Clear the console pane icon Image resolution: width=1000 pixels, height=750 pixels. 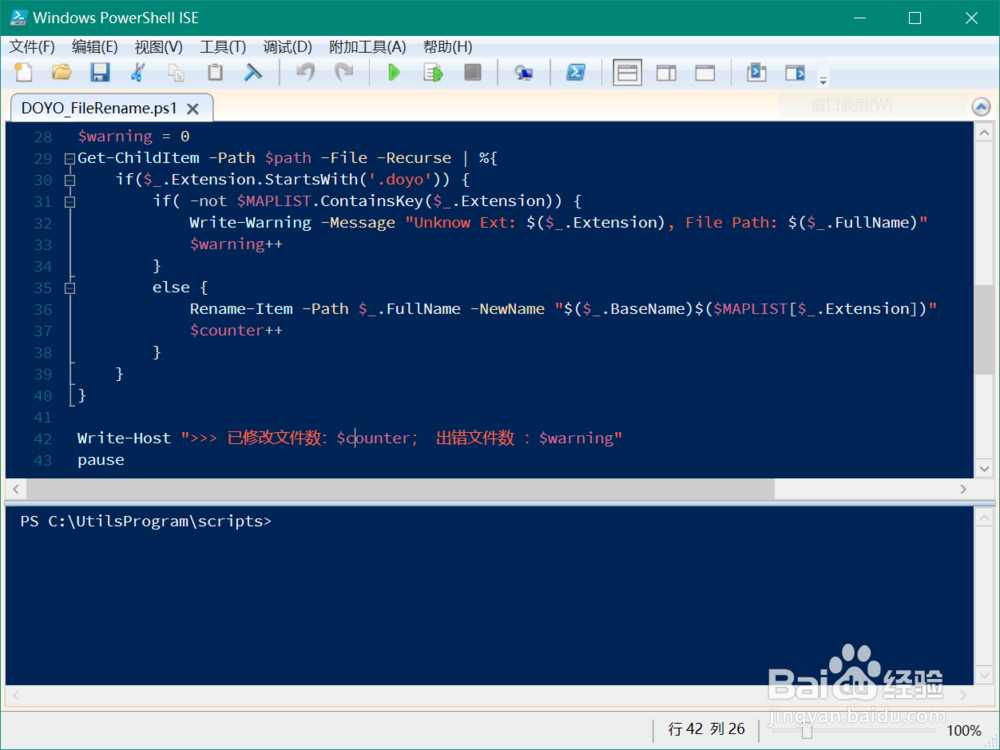pos(253,73)
